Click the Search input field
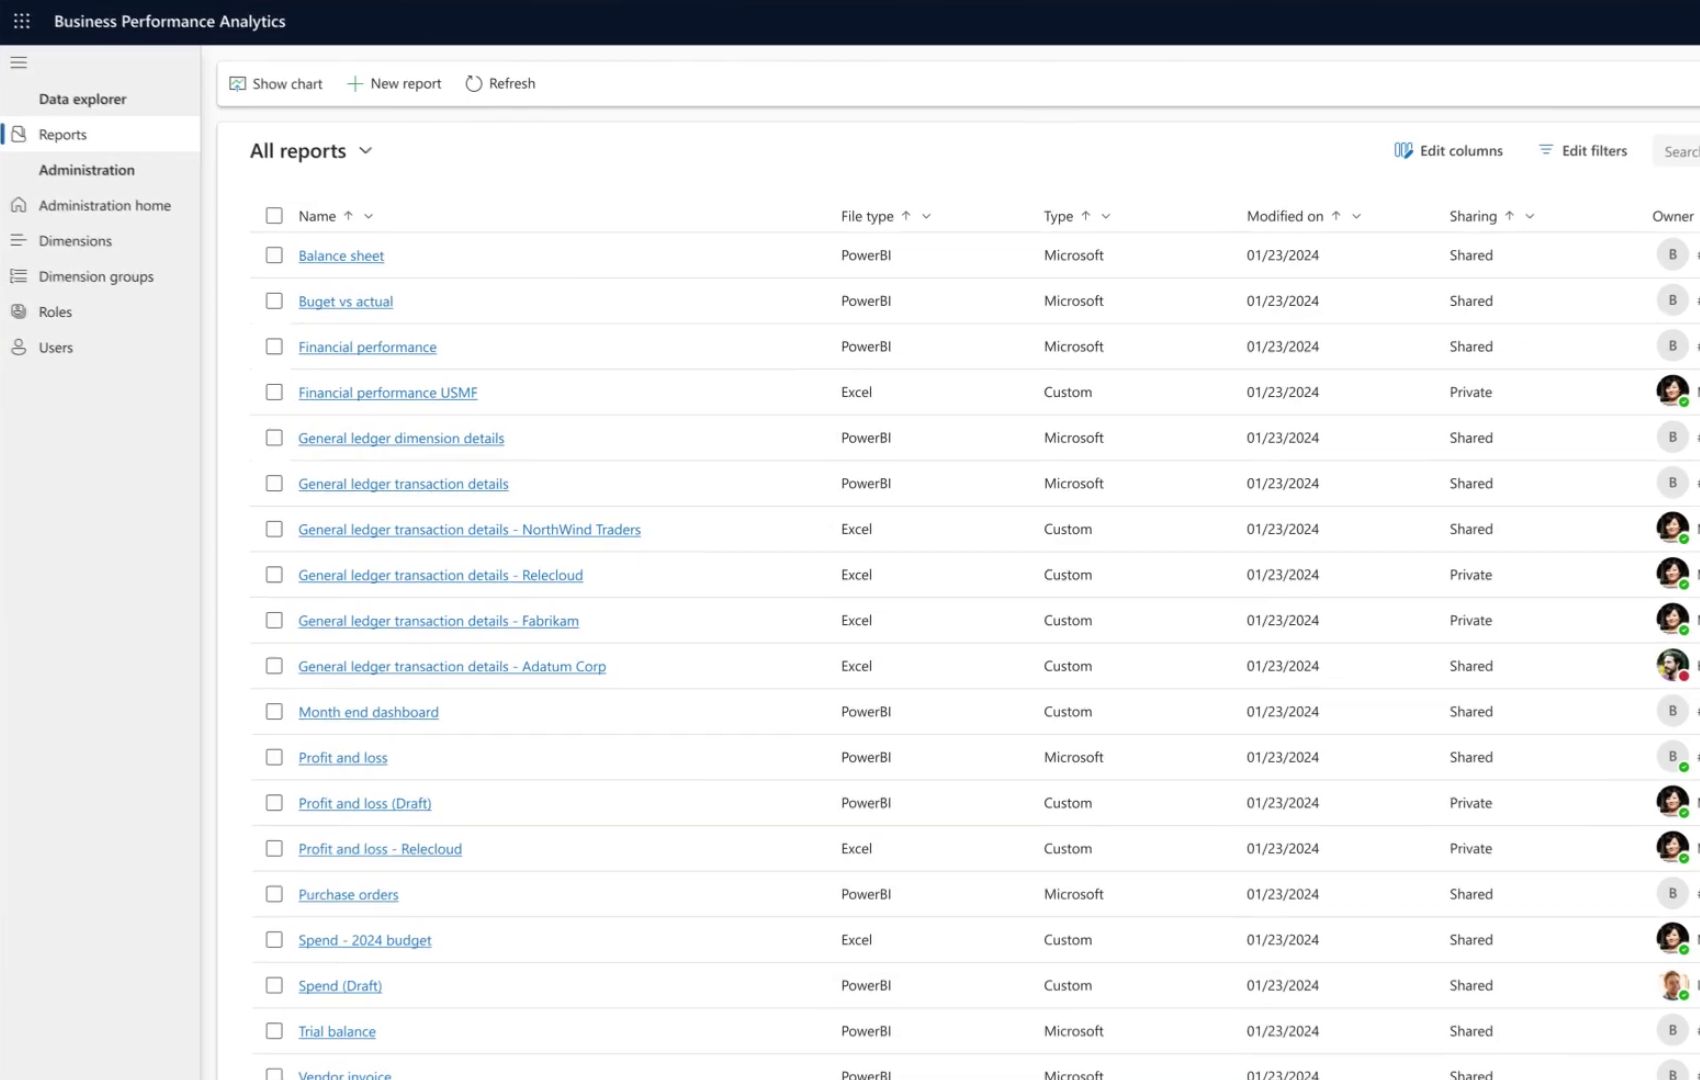The image size is (1700, 1080). pyautogui.click(x=1677, y=151)
